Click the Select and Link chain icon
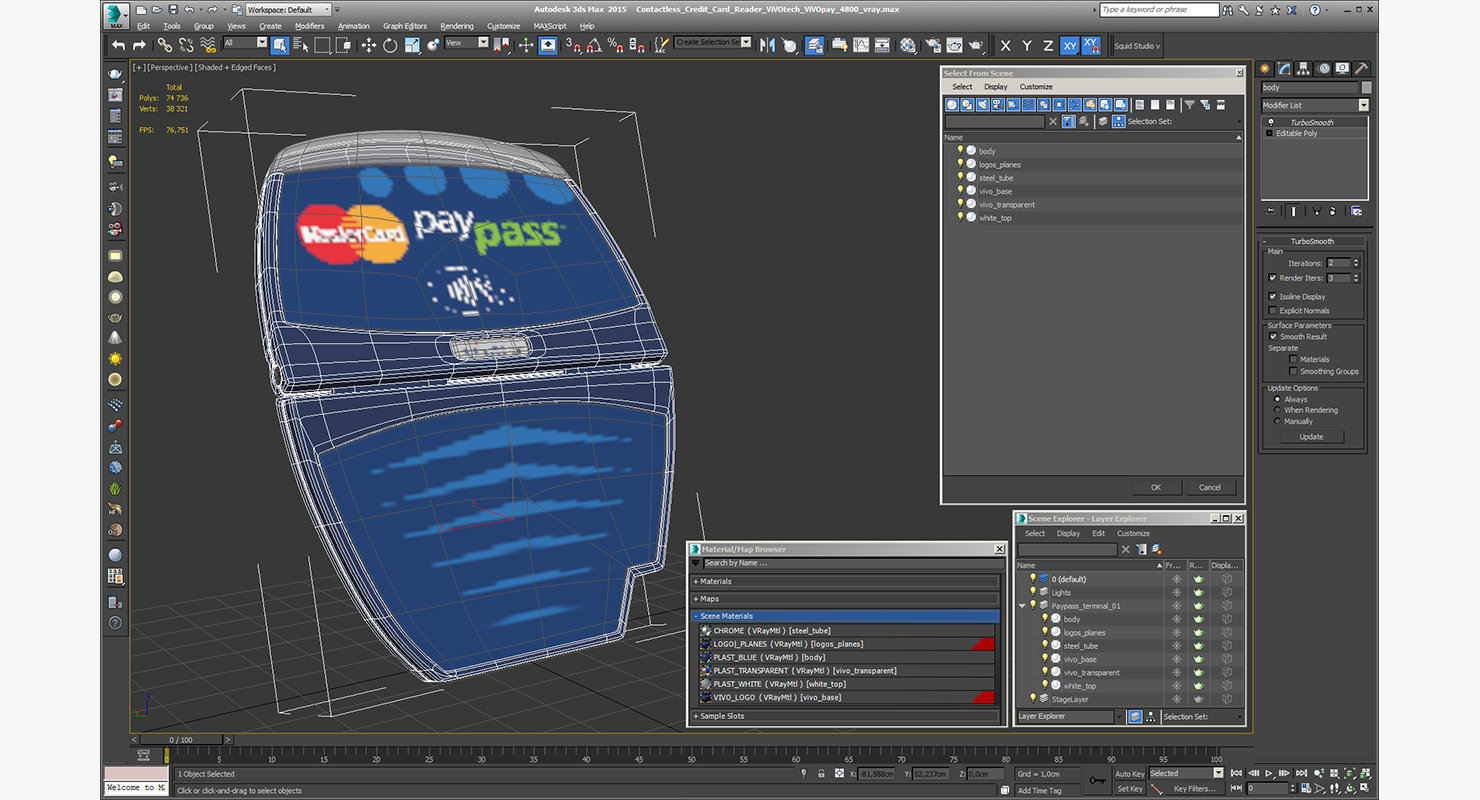 [x=164, y=45]
